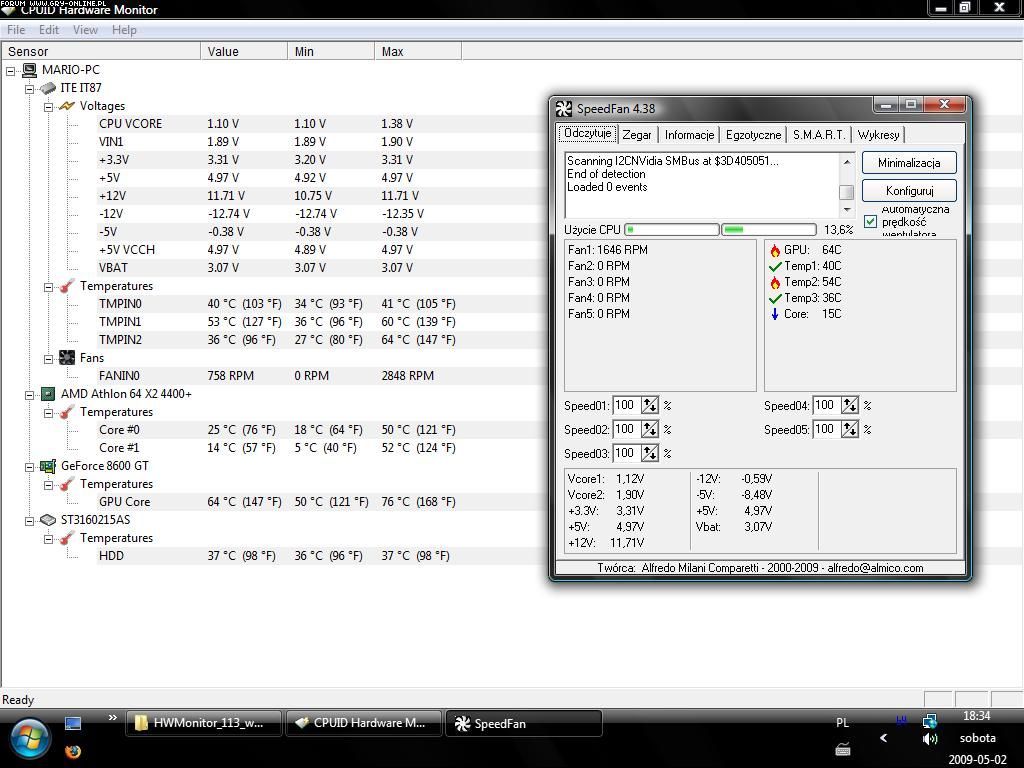Click the Firefox quick launch icon
This screenshot has height=768, width=1024.
73,751
